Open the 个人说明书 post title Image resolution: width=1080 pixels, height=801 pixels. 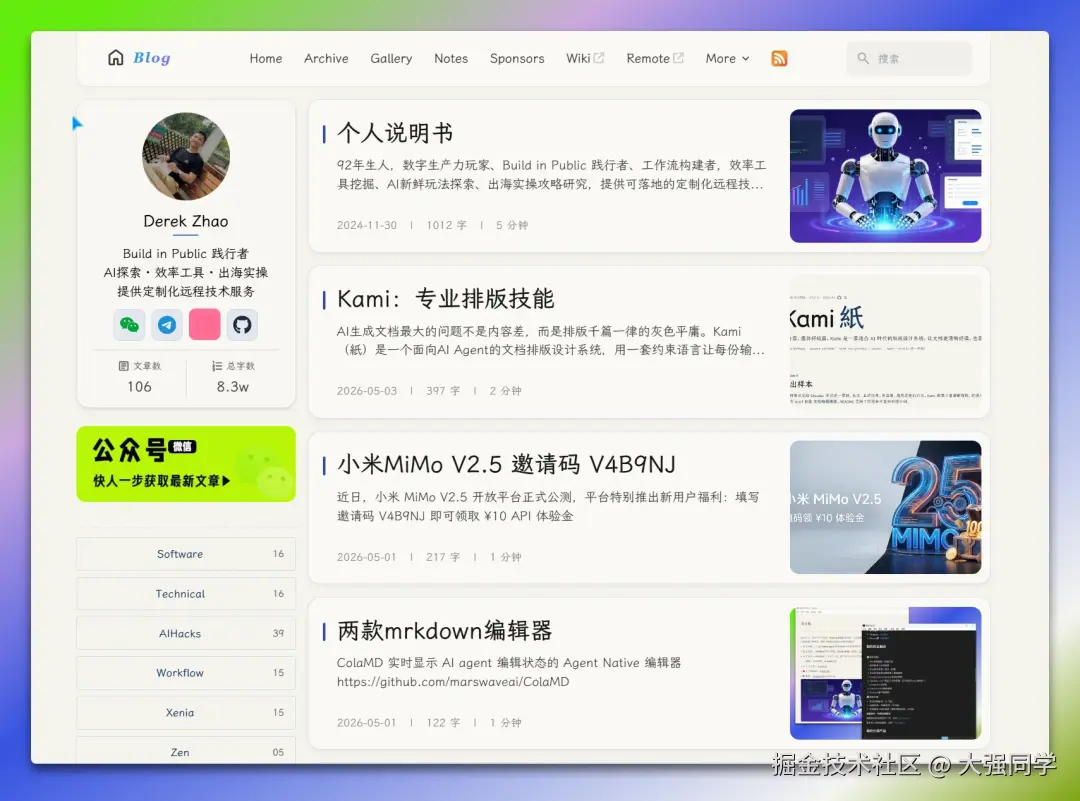(395, 133)
